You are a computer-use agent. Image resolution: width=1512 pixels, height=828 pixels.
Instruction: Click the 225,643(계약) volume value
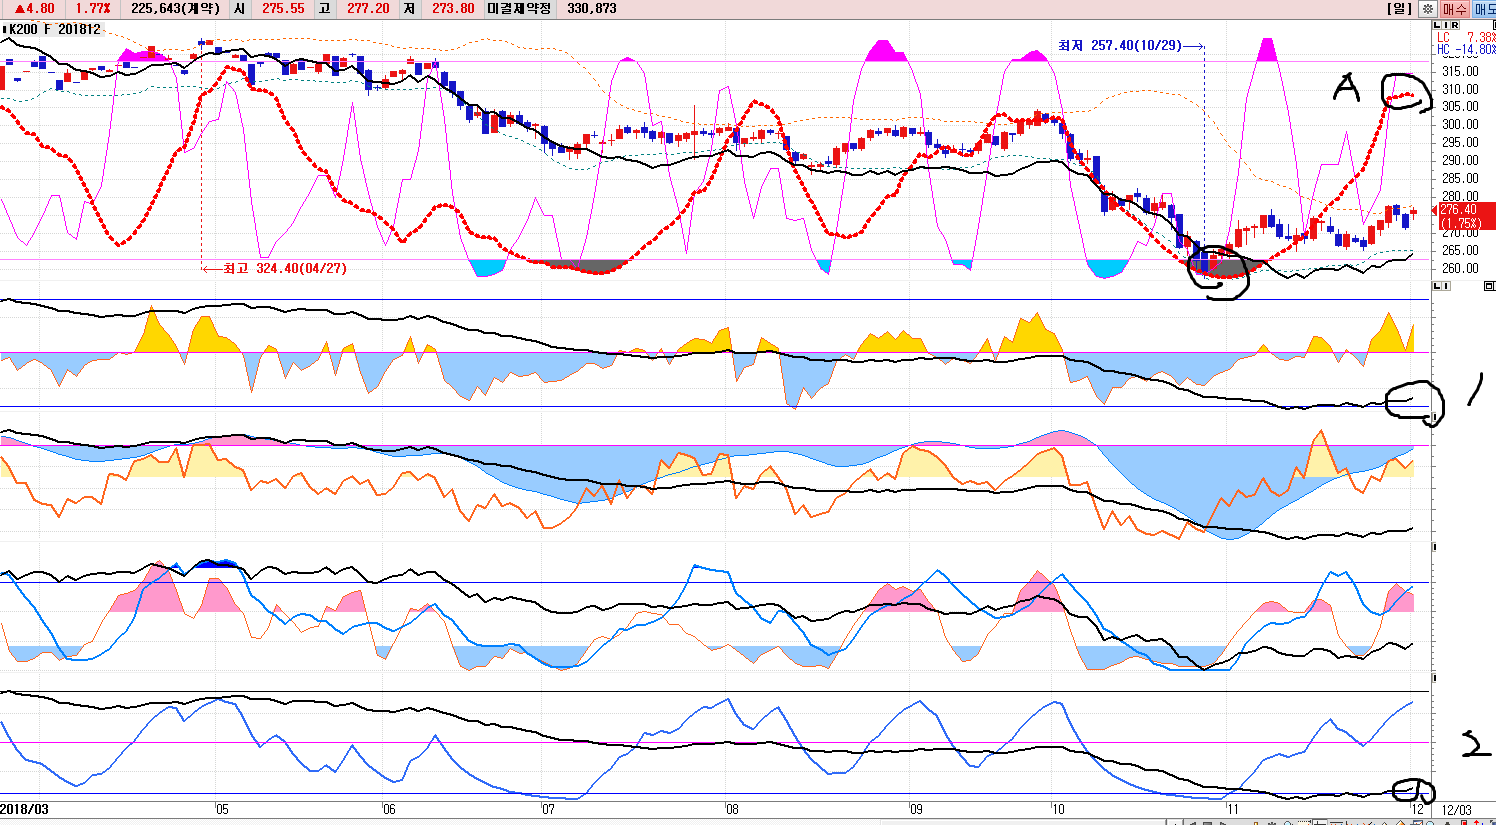(x=175, y=8)
